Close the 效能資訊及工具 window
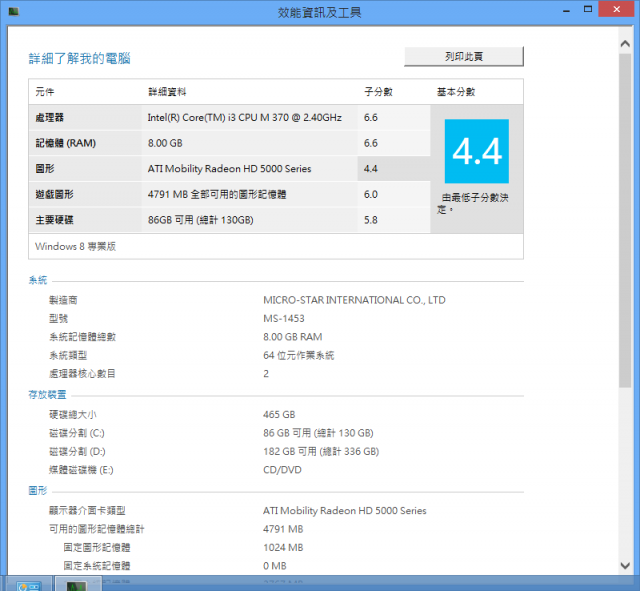This screenshot has width=640, height=591. pos(616,9)
